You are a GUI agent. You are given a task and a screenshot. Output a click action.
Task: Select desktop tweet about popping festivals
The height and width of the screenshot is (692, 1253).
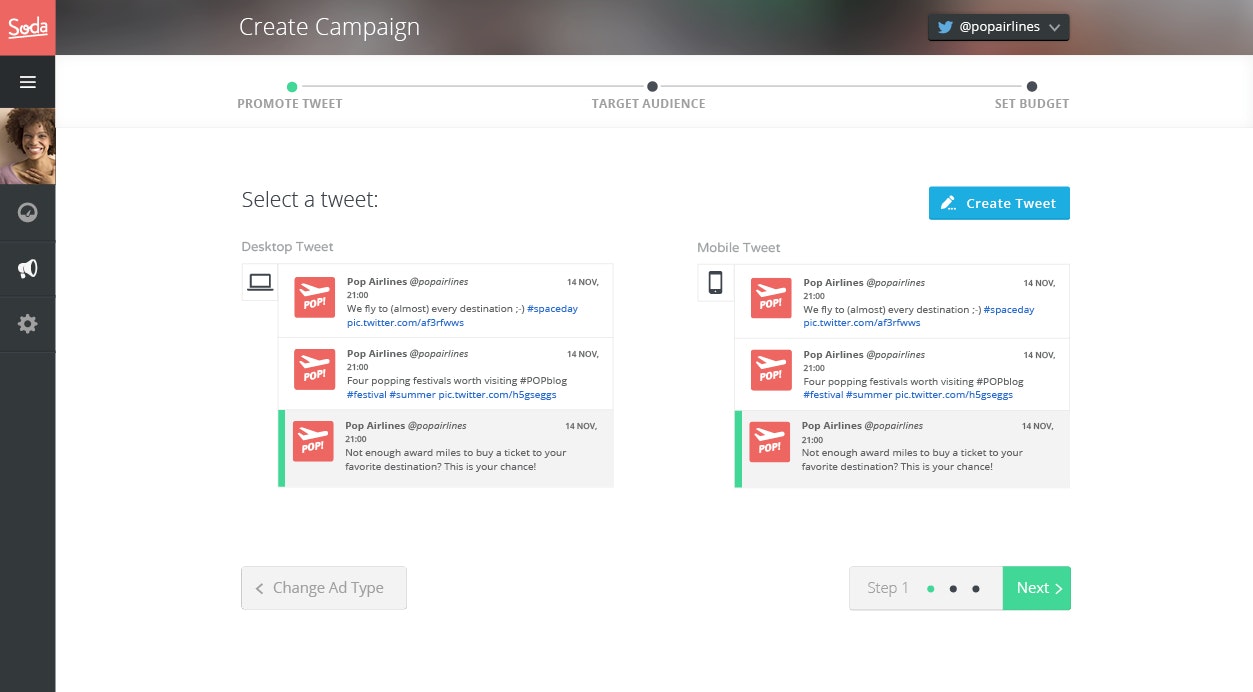(446, 373)
